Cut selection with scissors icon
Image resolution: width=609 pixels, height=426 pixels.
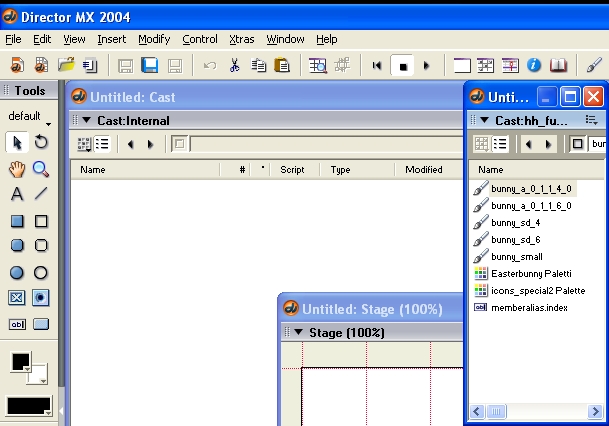(x=234, y=65)
